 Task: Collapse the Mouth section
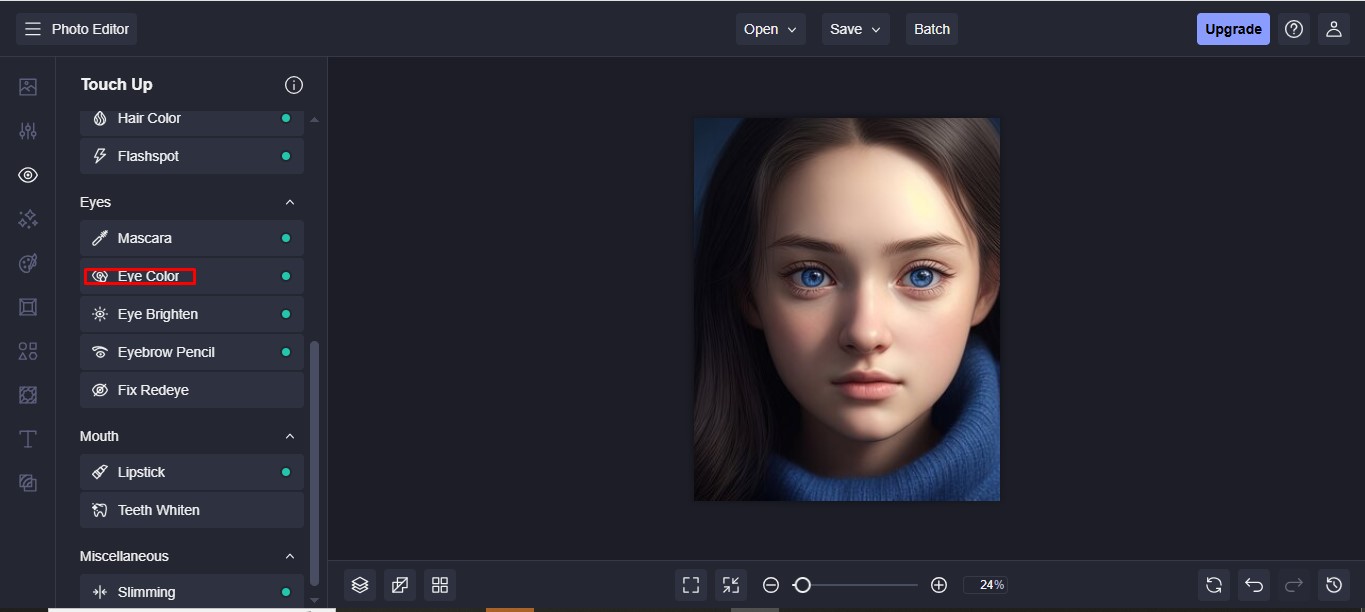289,435
